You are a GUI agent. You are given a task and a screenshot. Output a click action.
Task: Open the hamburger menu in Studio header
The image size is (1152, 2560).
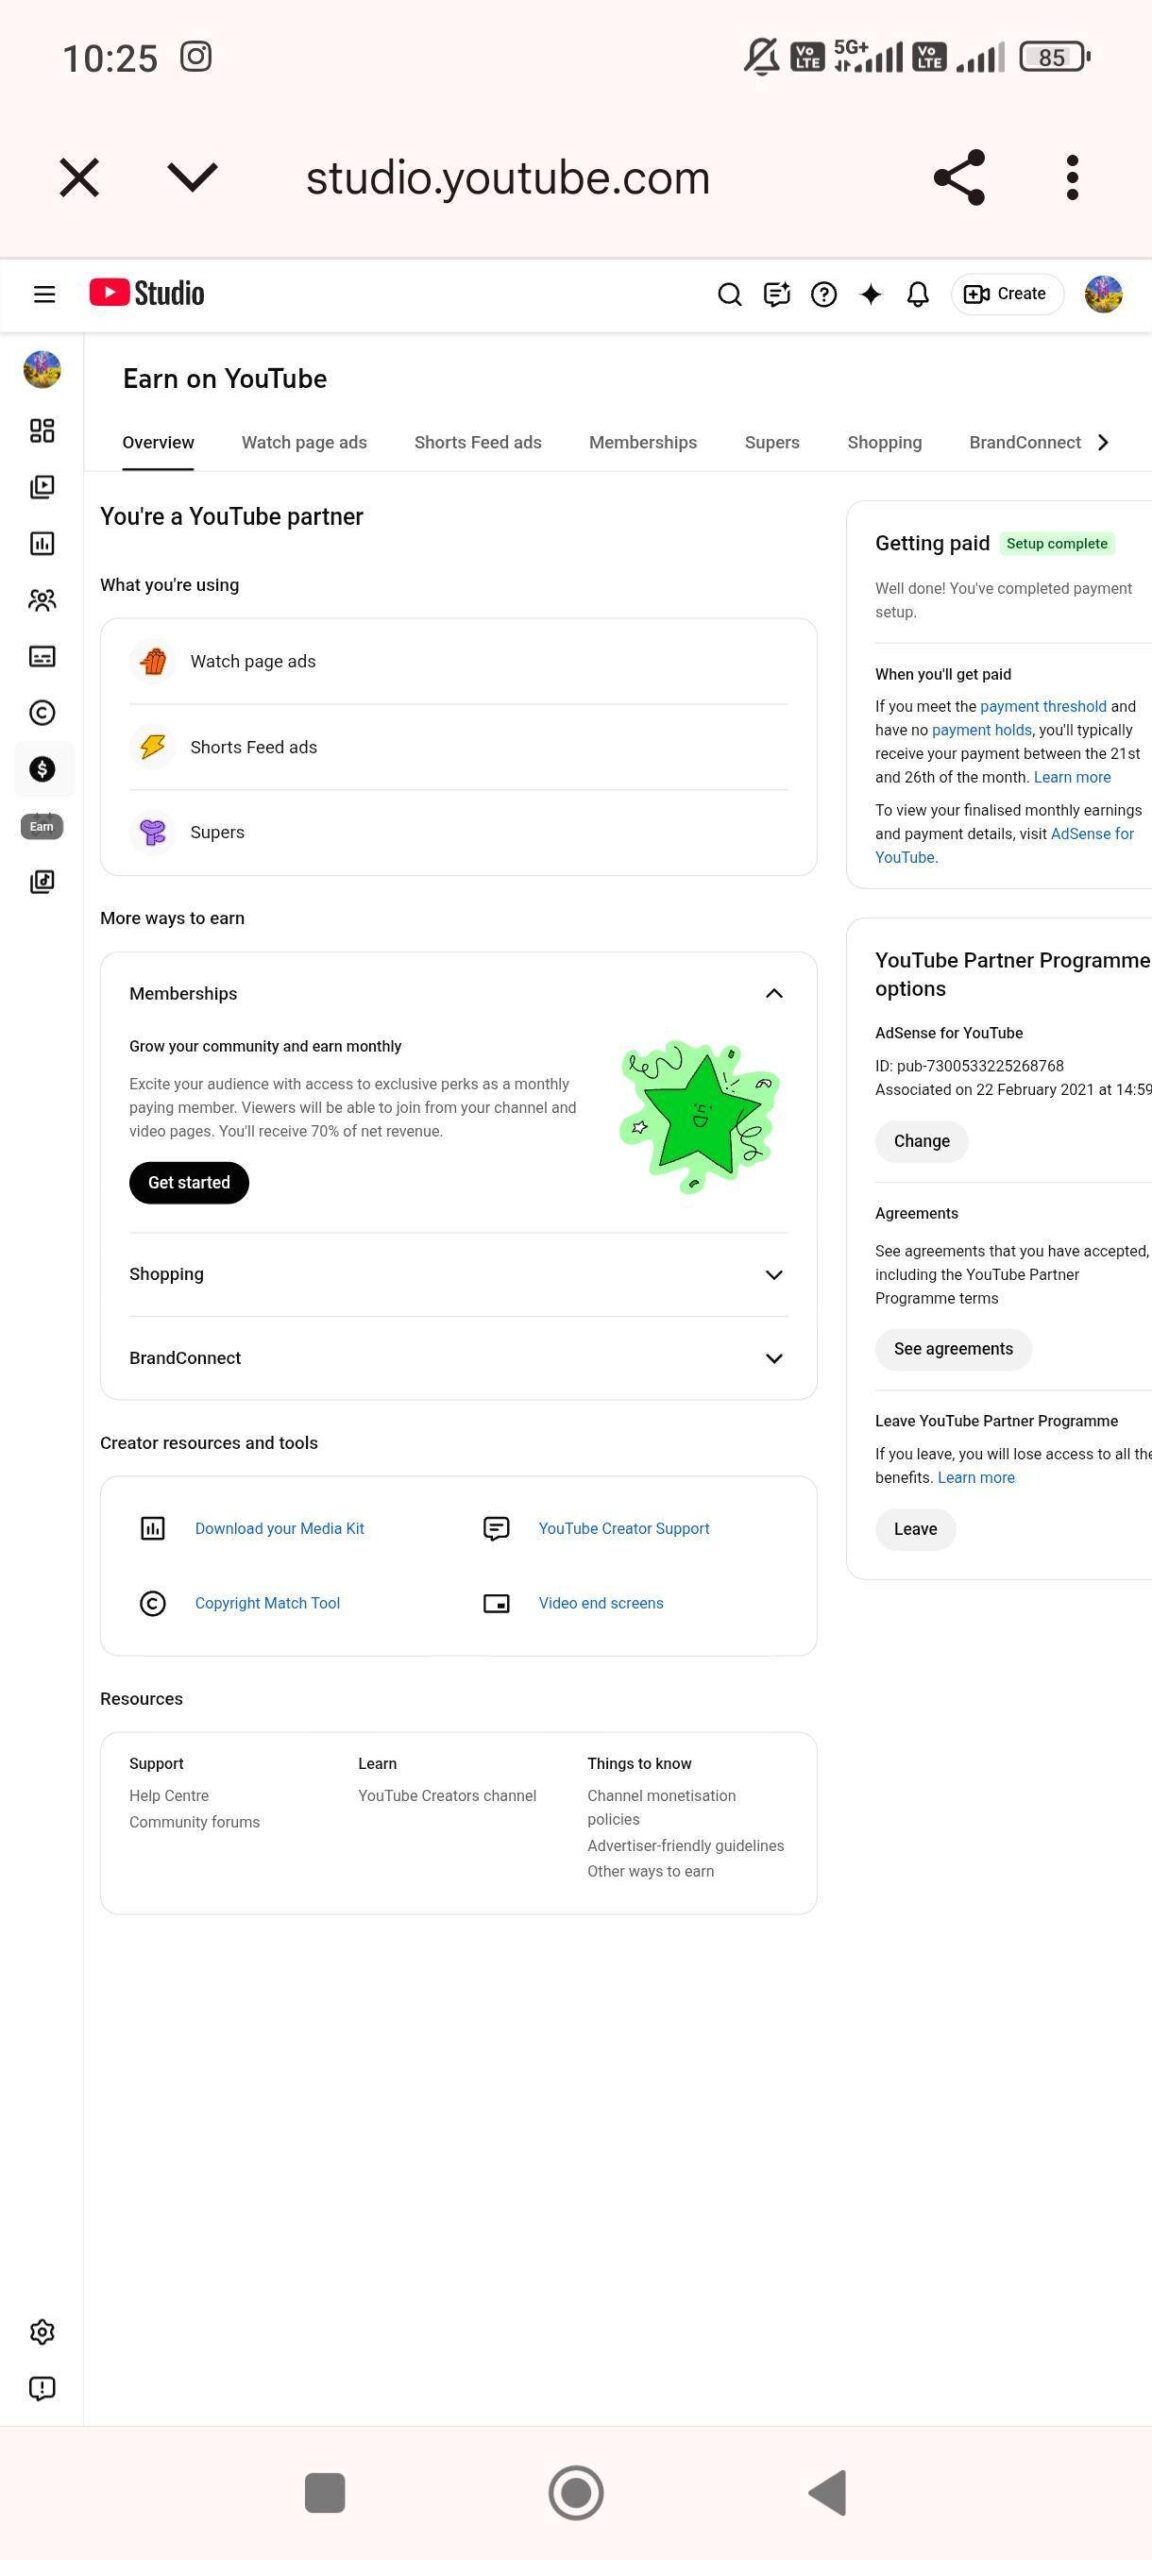44,294
